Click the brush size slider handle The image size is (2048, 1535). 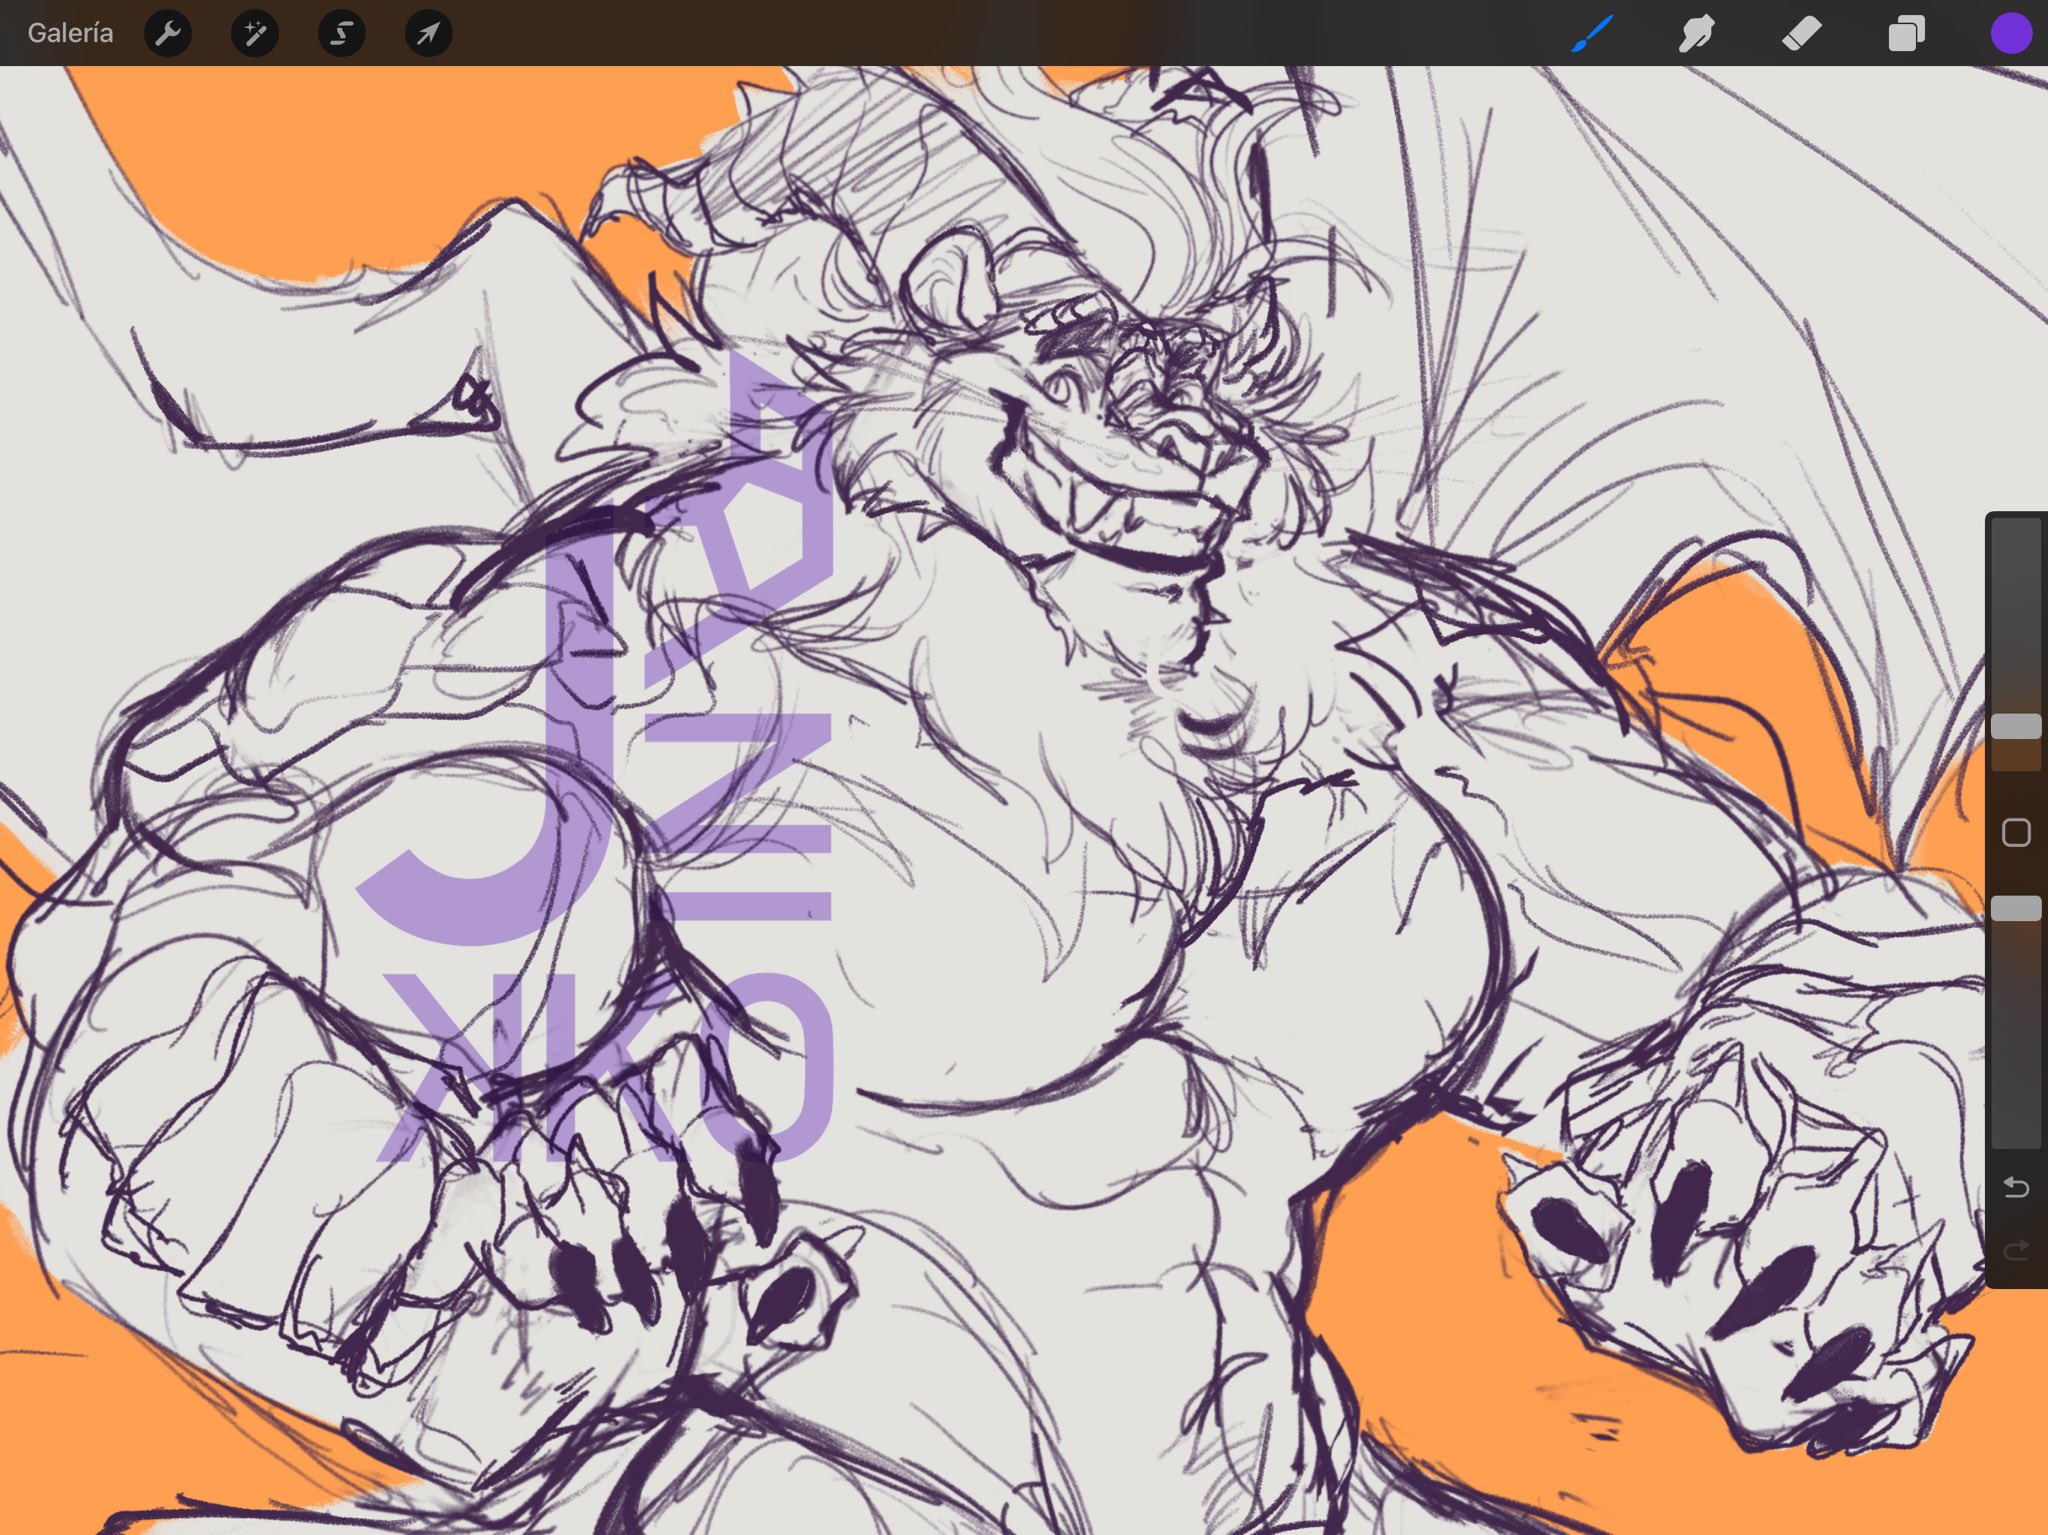(x=2016, y=726)
